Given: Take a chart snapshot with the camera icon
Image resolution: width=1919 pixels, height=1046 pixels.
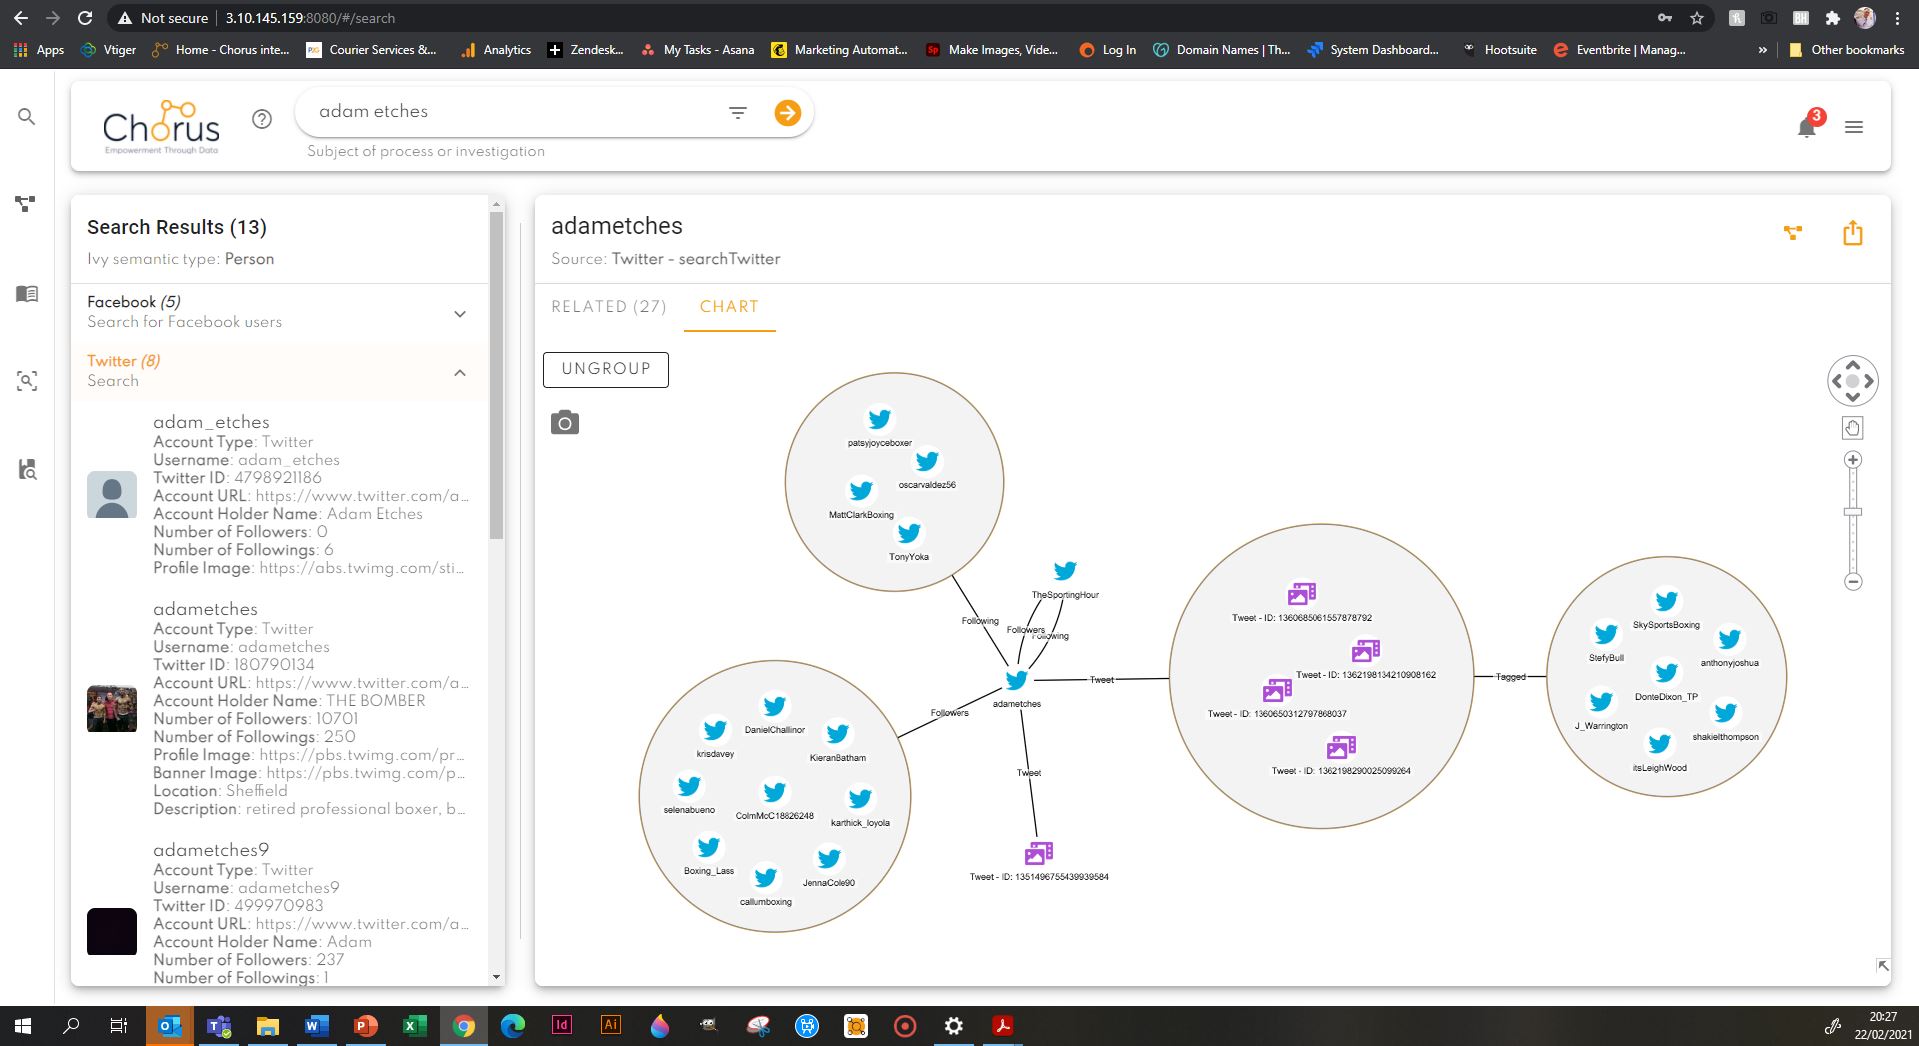Looking at the screenshot, I should click(566, 423).
